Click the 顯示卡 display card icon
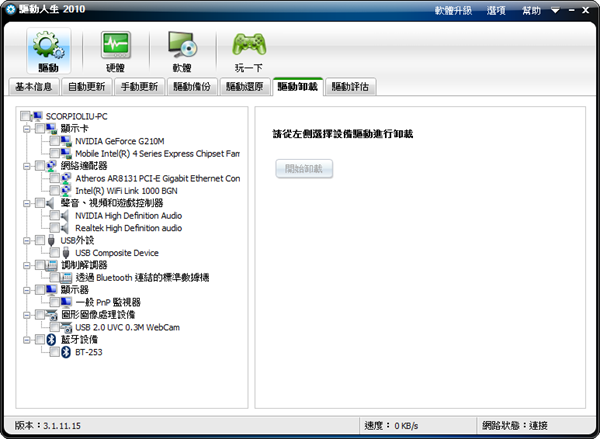 pyautogui.click(x=52, y=128)
